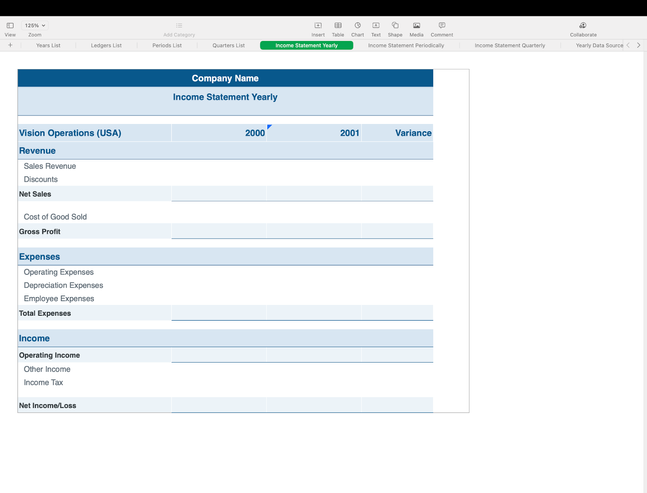Add a Text box
647x493 pixels.
click(376, 25)
